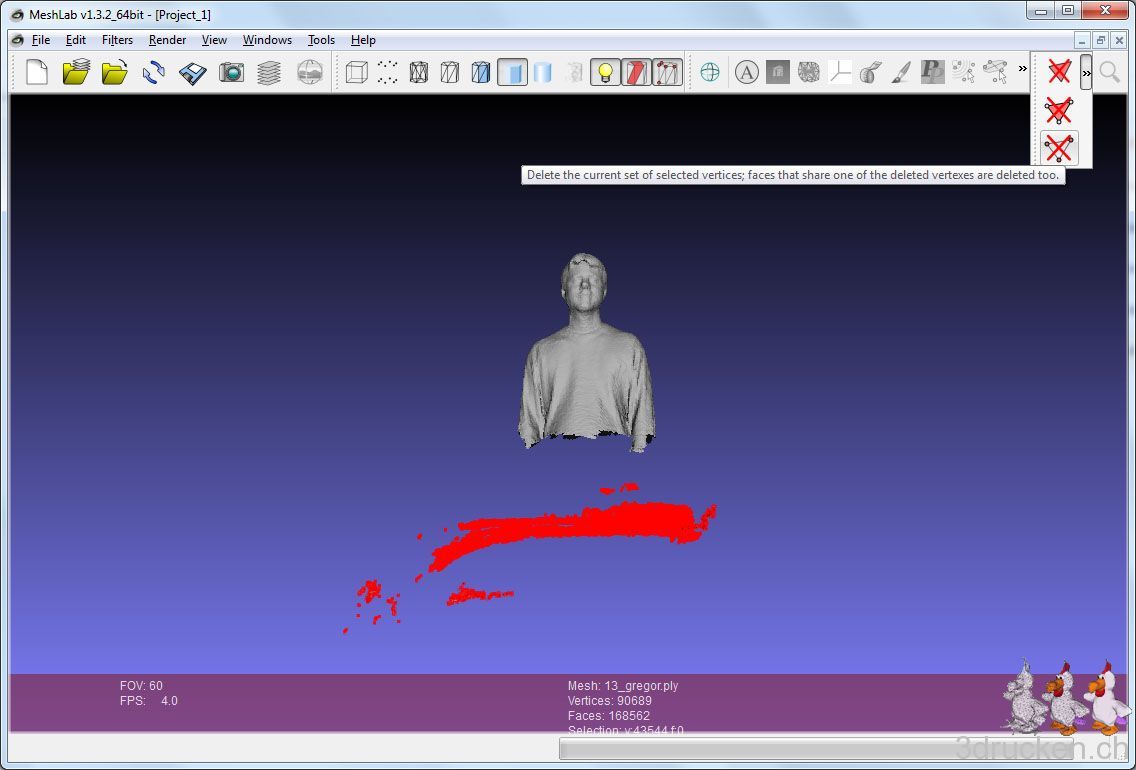
Task: Take a snapshot with the camera icon
Action: (x=232, y=72)
